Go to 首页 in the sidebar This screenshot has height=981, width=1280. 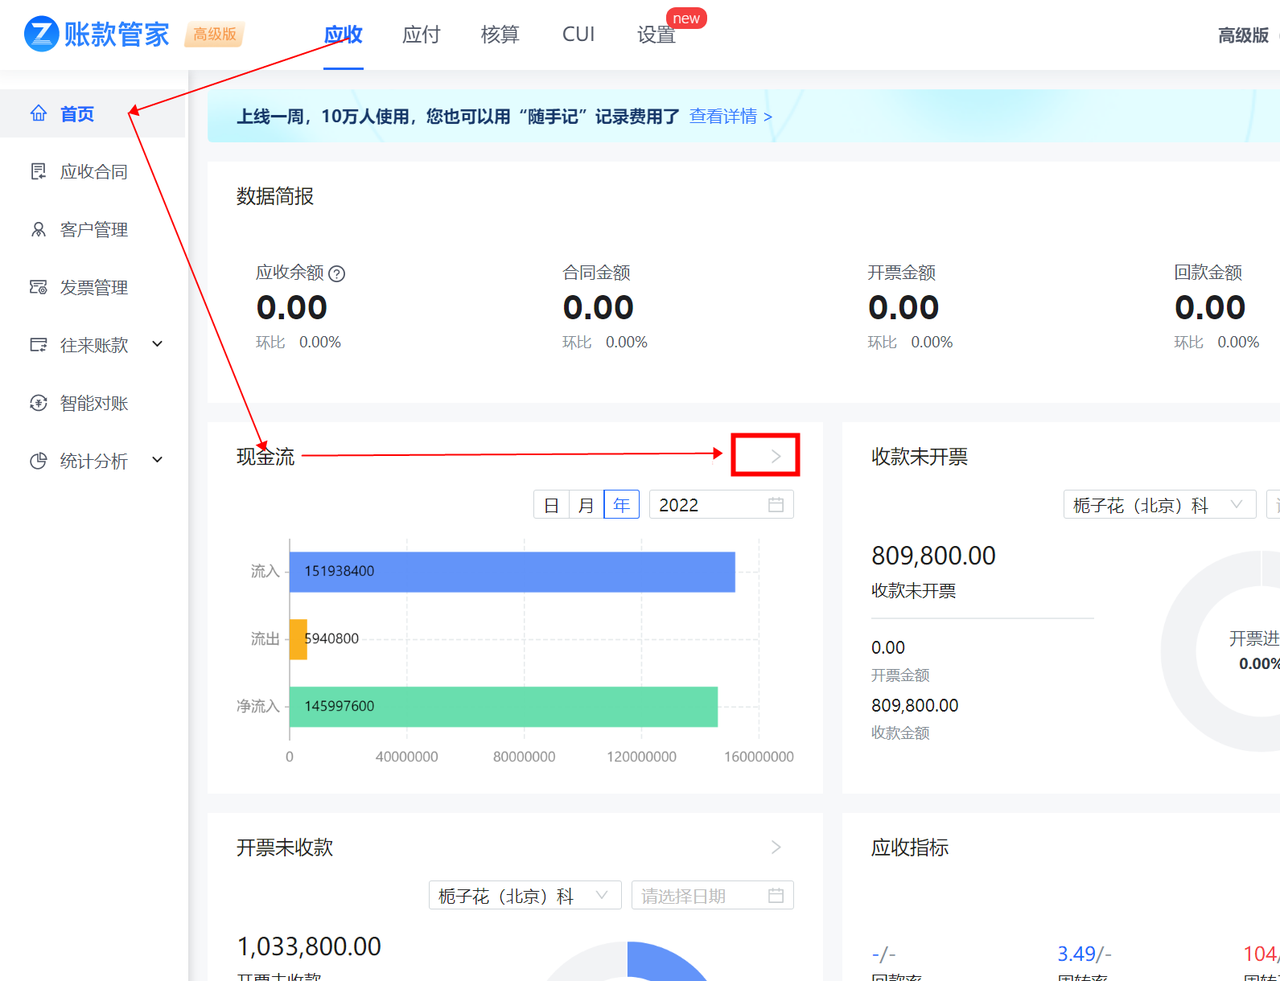(x=92, y=113)
